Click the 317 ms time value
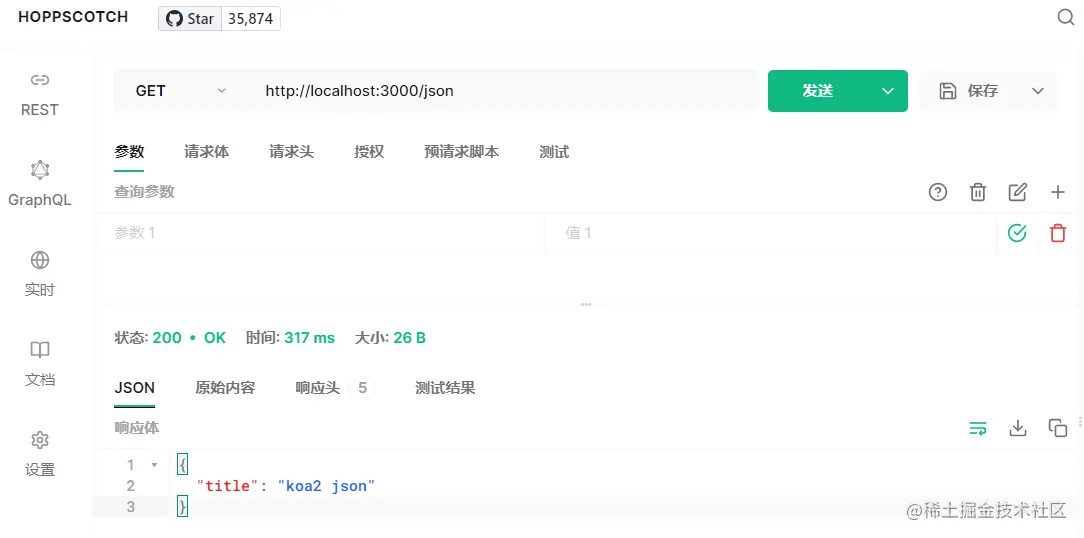Viewport: 1084px width, 538px height. [309, 338]
